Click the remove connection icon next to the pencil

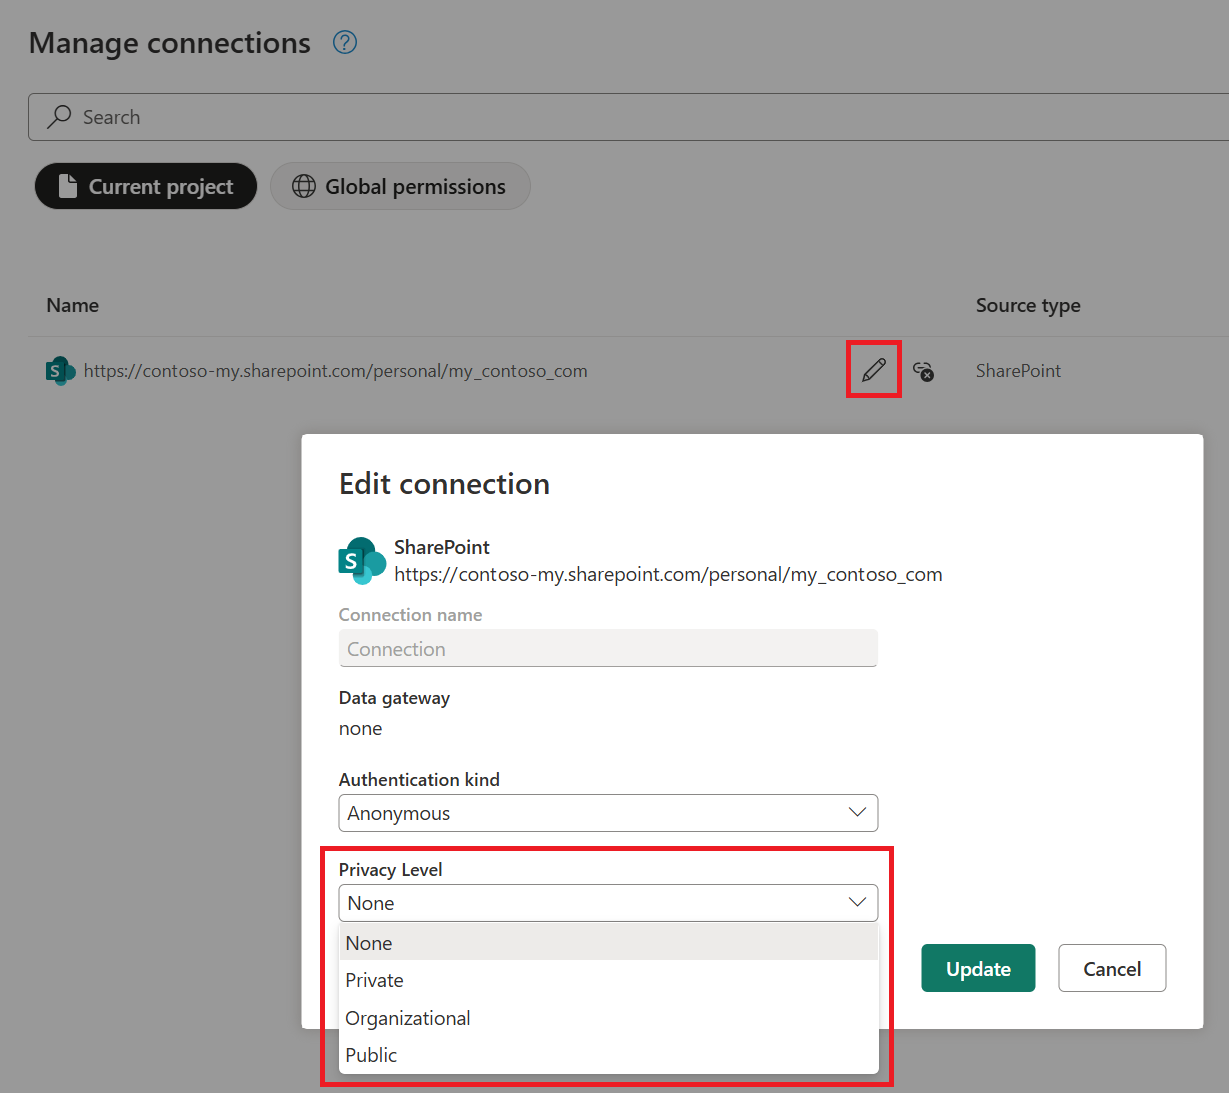[923, 371]
